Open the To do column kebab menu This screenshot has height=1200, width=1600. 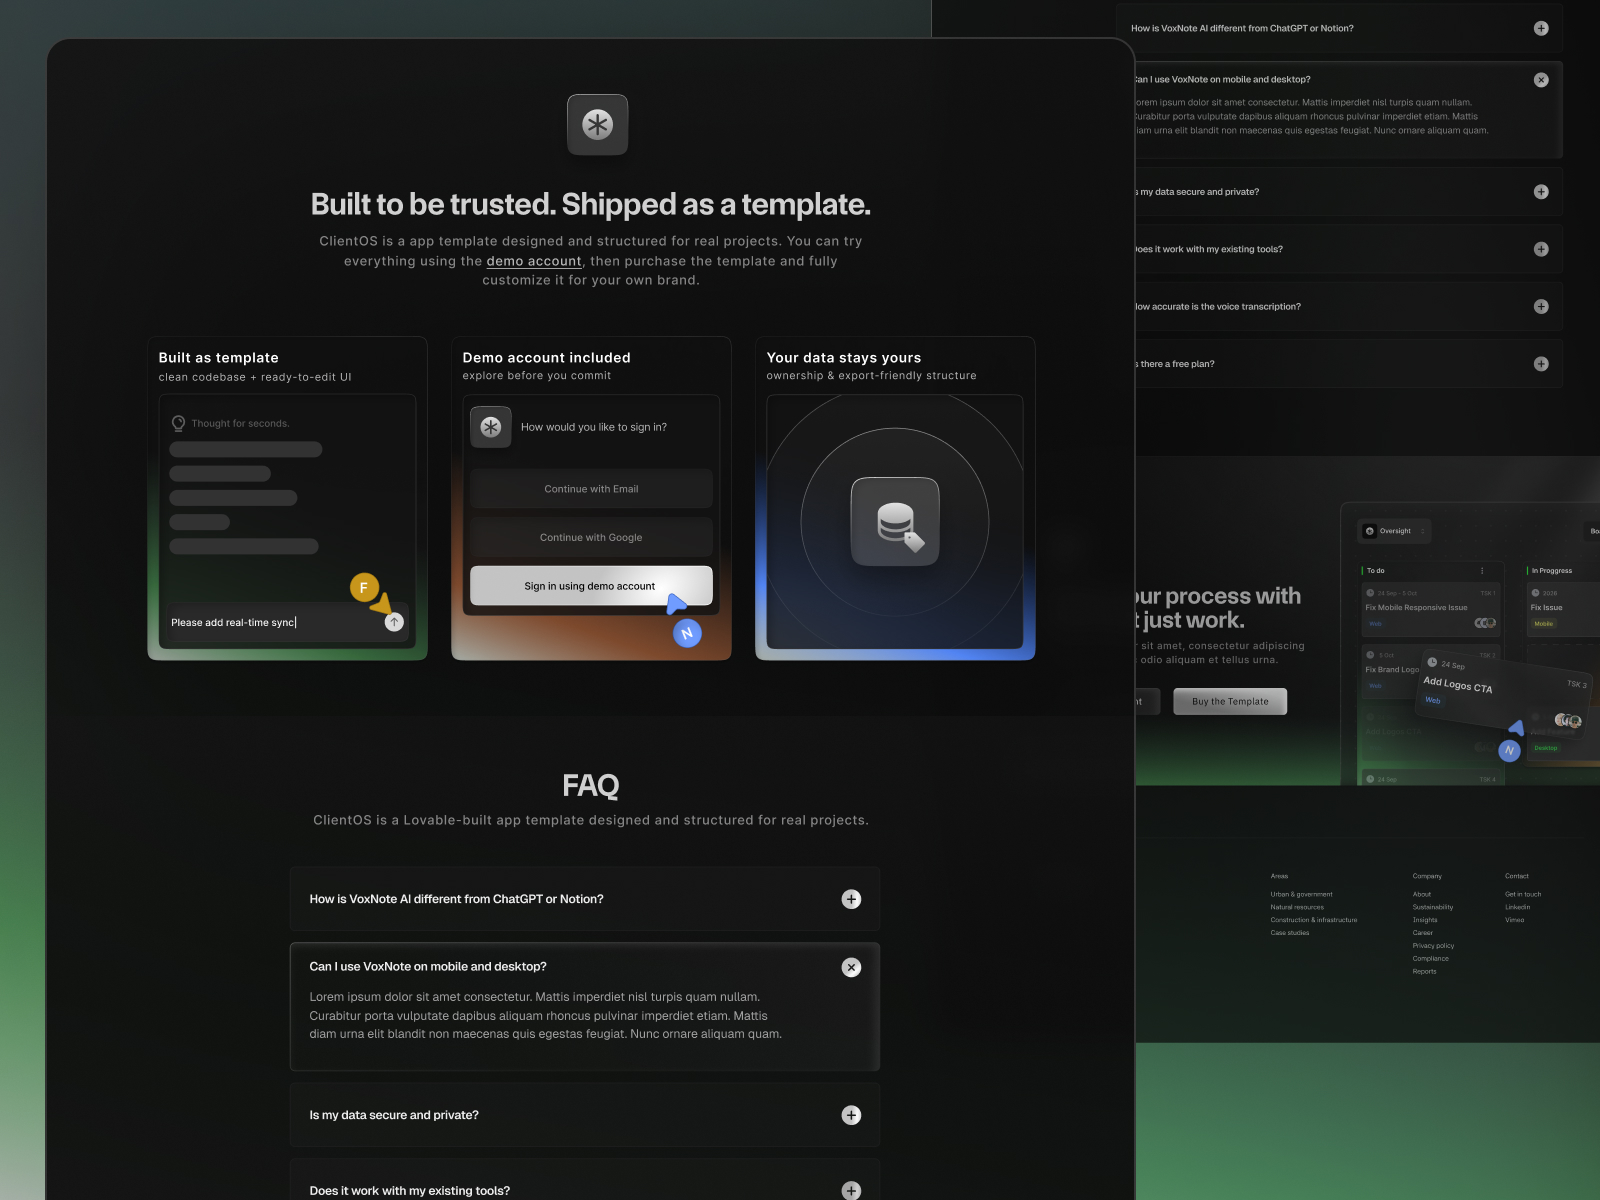(x=1482, y=571)
